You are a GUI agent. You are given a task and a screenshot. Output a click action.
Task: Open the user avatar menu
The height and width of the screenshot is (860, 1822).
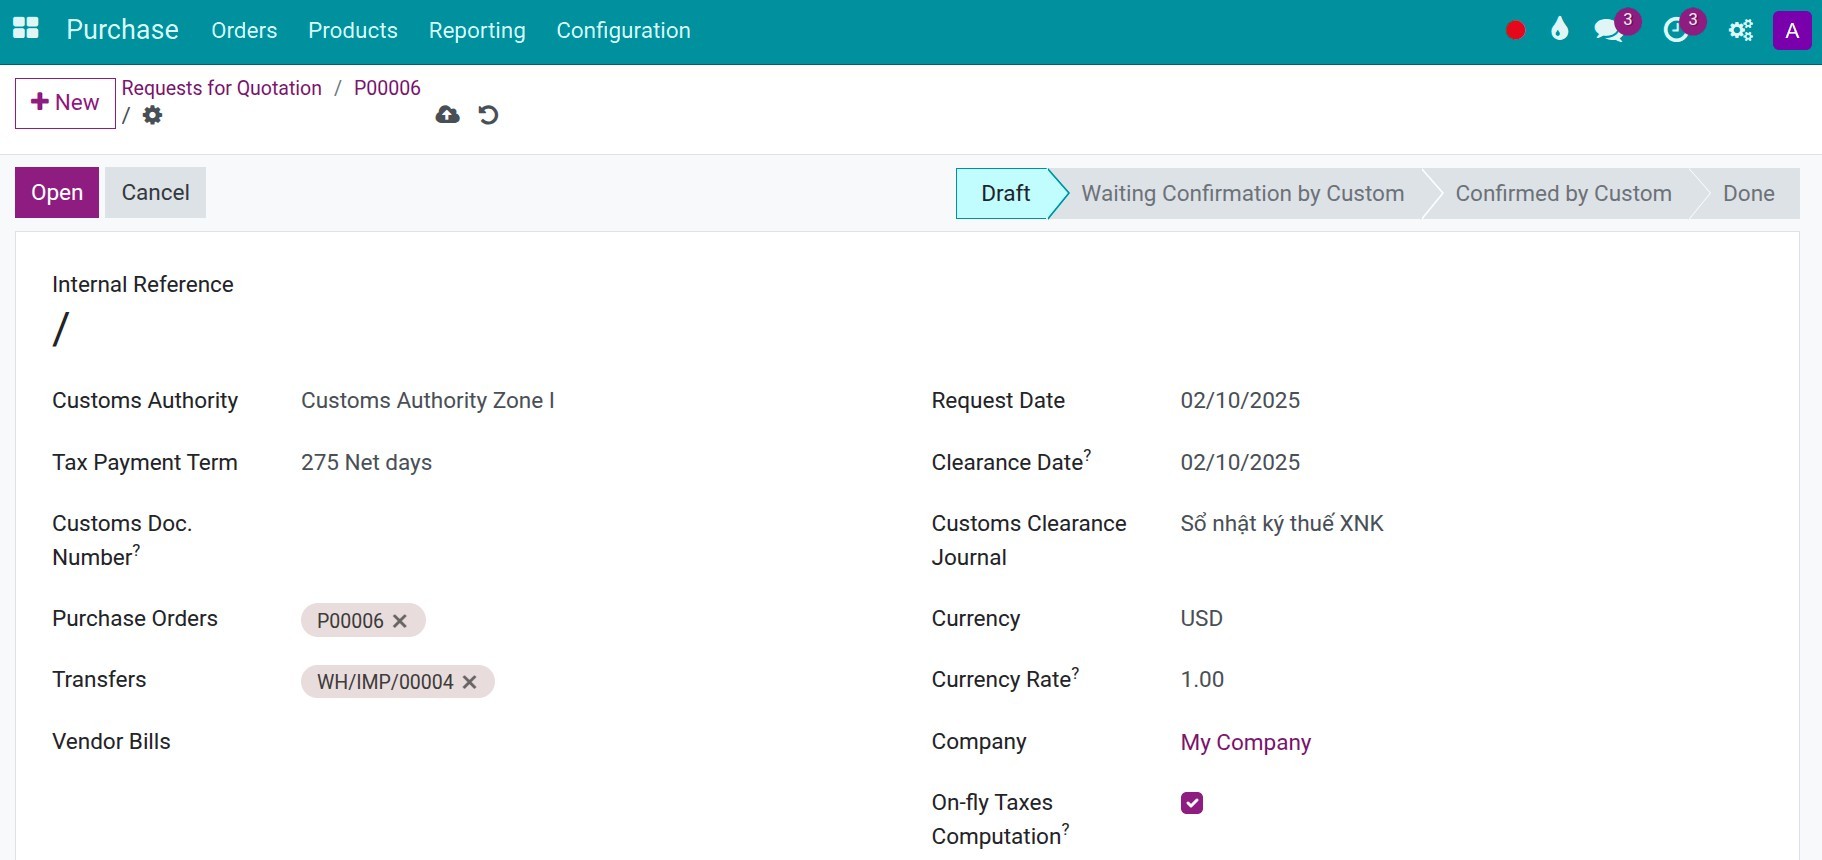tap(1792, 30)
